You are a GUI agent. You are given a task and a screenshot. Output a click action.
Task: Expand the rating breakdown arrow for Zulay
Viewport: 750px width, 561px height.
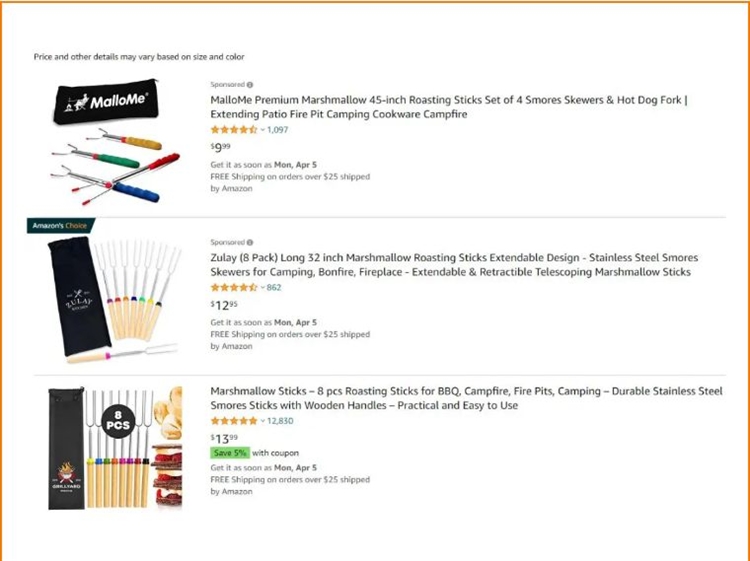pos(262,288)
